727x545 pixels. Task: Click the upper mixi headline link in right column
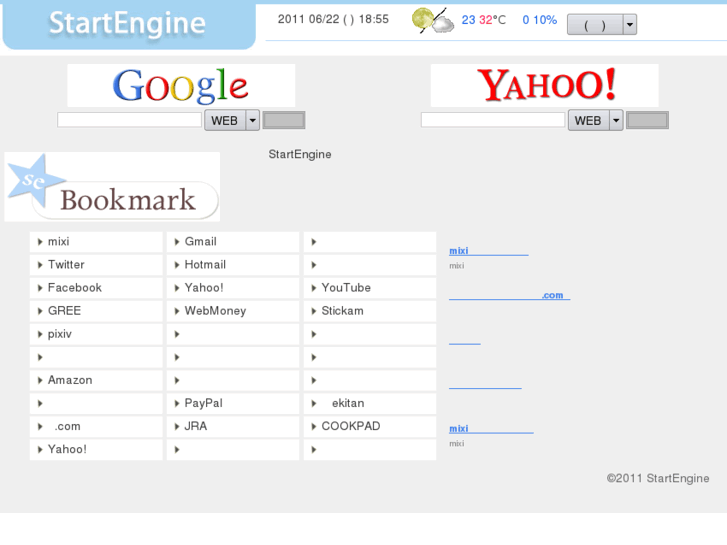pyautogui.click(x=489, y=251)
